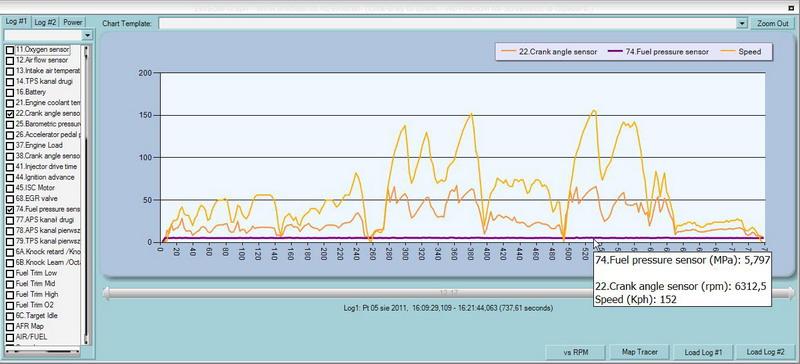Enable the AIR/FUEL checkbox
This screenshot has width=800, height=364.
[x=10, y=337]
